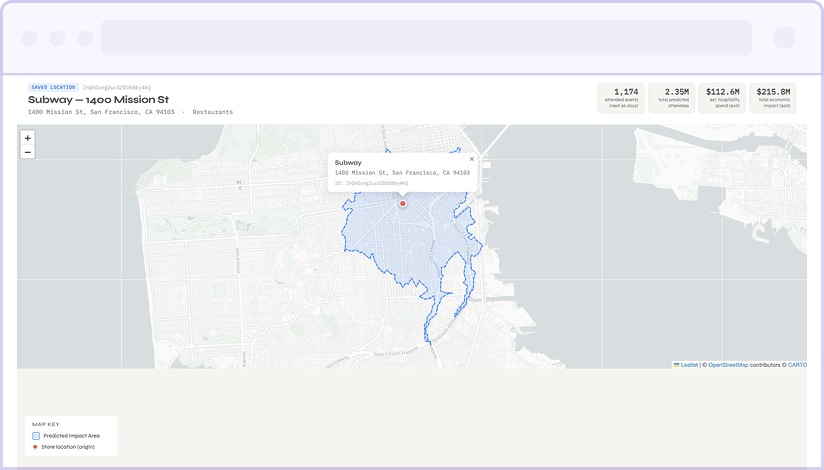Click the ID line in the map popup
The width and height of the screenshot is (824, 470).
tap(371, 183)
